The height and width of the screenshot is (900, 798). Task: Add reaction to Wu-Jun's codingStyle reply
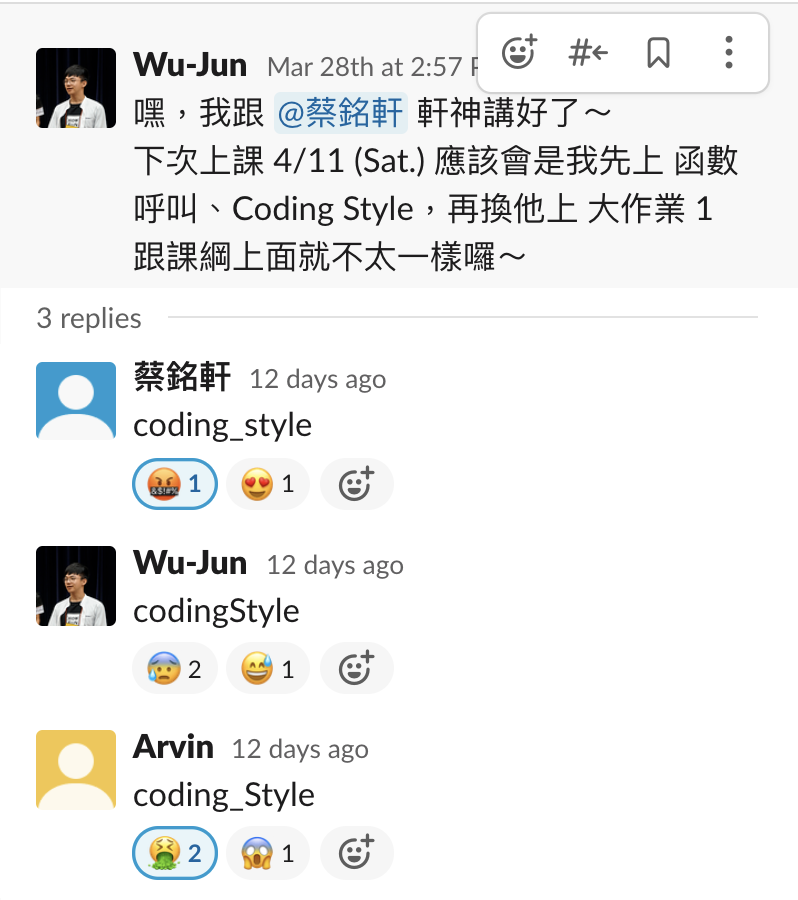(x=357, y=668)
